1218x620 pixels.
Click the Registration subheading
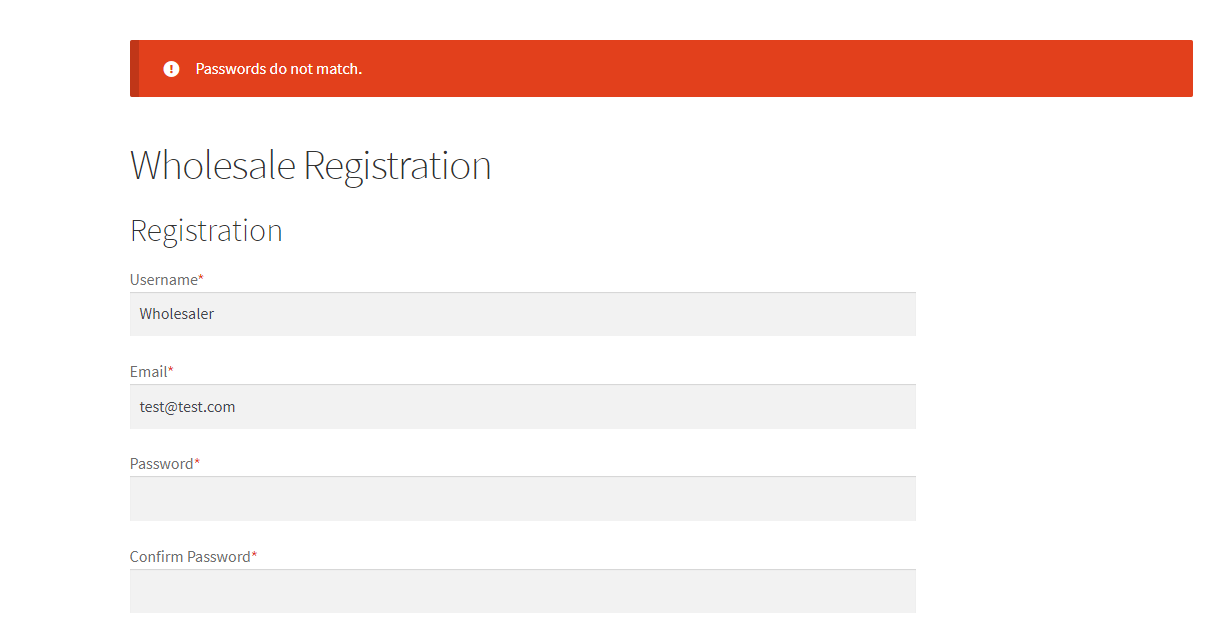[x=206, y=230]
